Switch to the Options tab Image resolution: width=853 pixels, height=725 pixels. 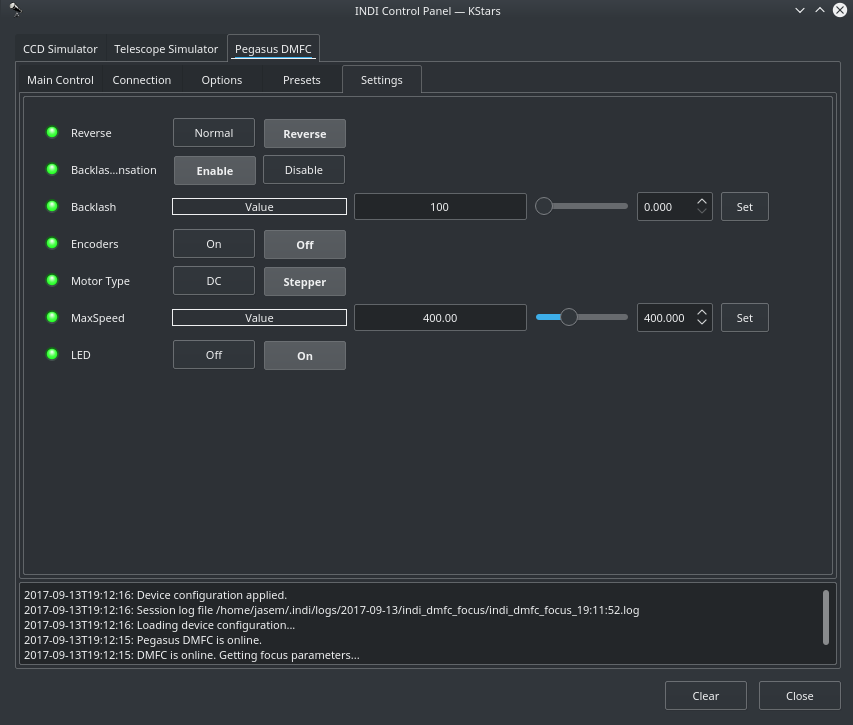click(x=221, y=80)
